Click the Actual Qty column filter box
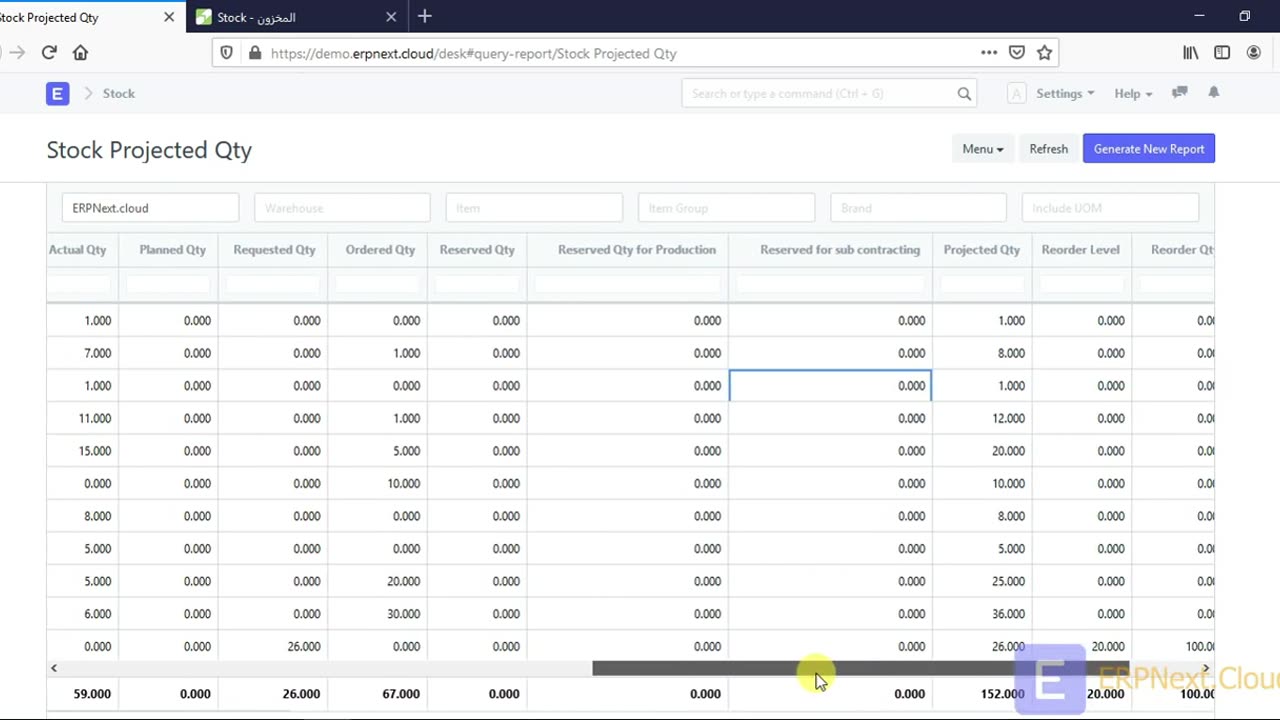 [x=80, y=285]
